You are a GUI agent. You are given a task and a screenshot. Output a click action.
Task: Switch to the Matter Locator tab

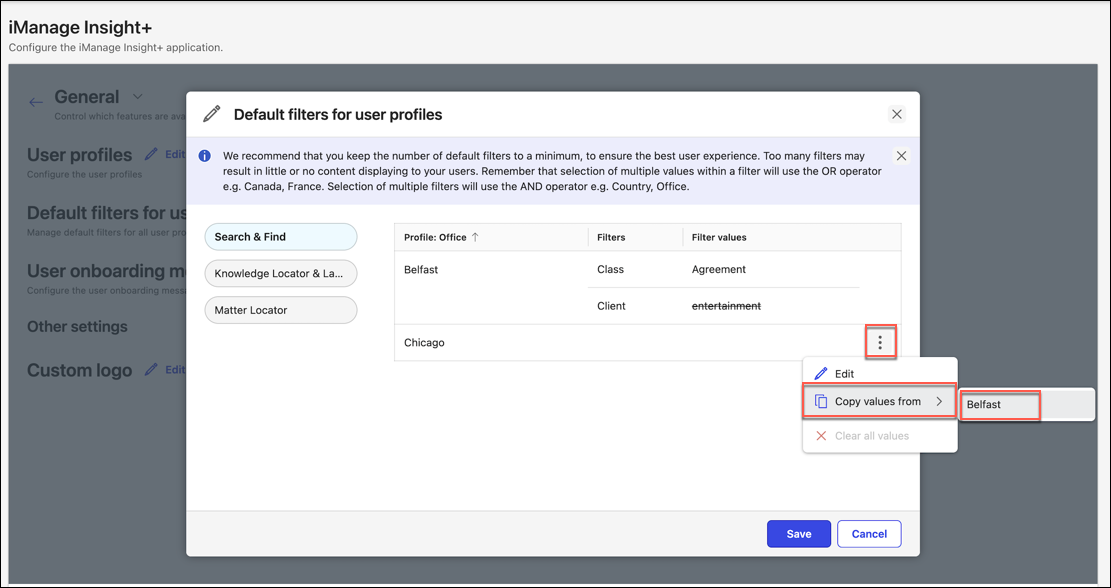pyautogui.click(x=281, y=310)
